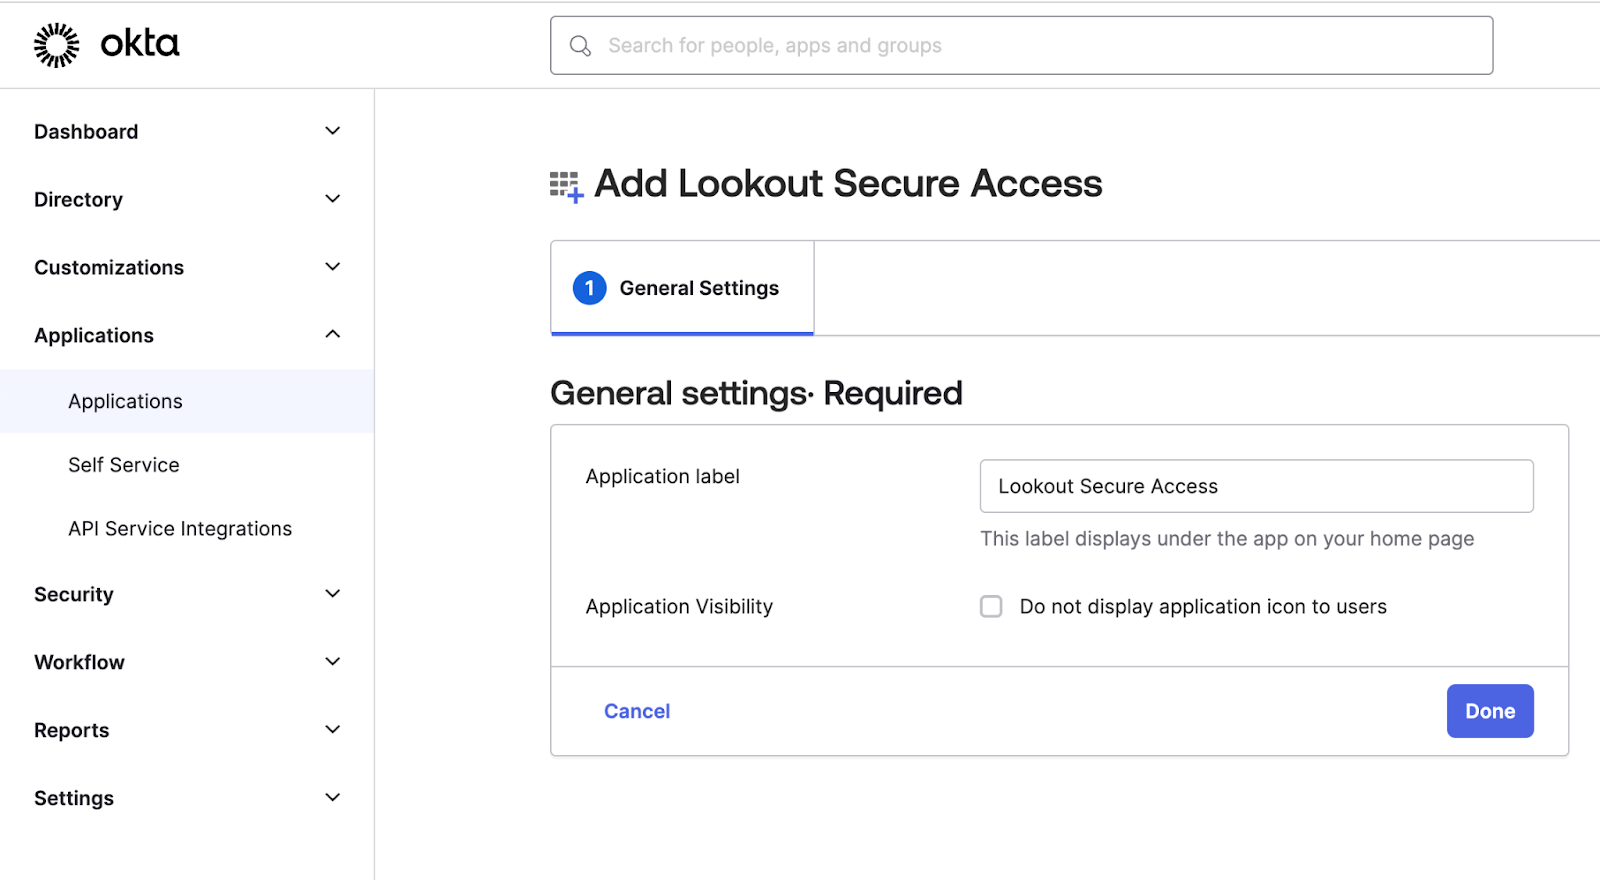The image size is (1600, 880).
Task: Select the General Settings tab
Action: click(x=682, y=288)
